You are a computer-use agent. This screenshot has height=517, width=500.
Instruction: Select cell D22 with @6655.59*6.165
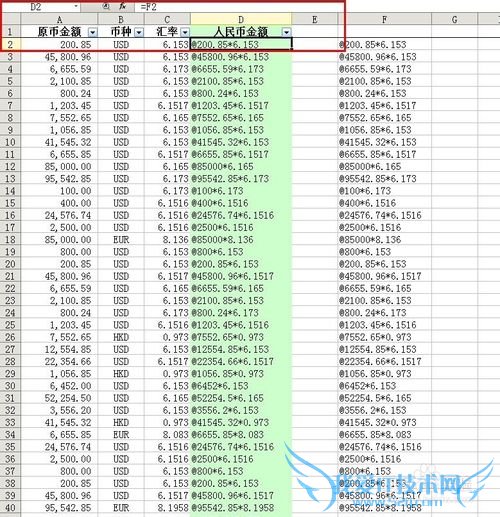click(x=241, y=288)
